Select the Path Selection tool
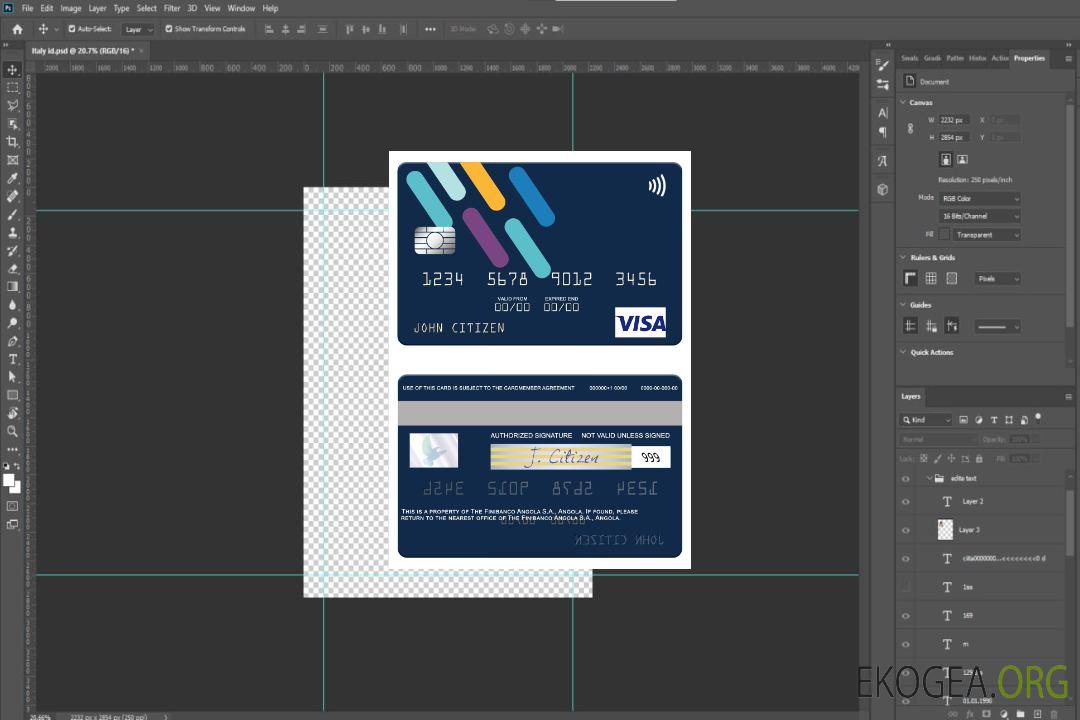Screen dimensions: 1080x720 click(12, 377)
